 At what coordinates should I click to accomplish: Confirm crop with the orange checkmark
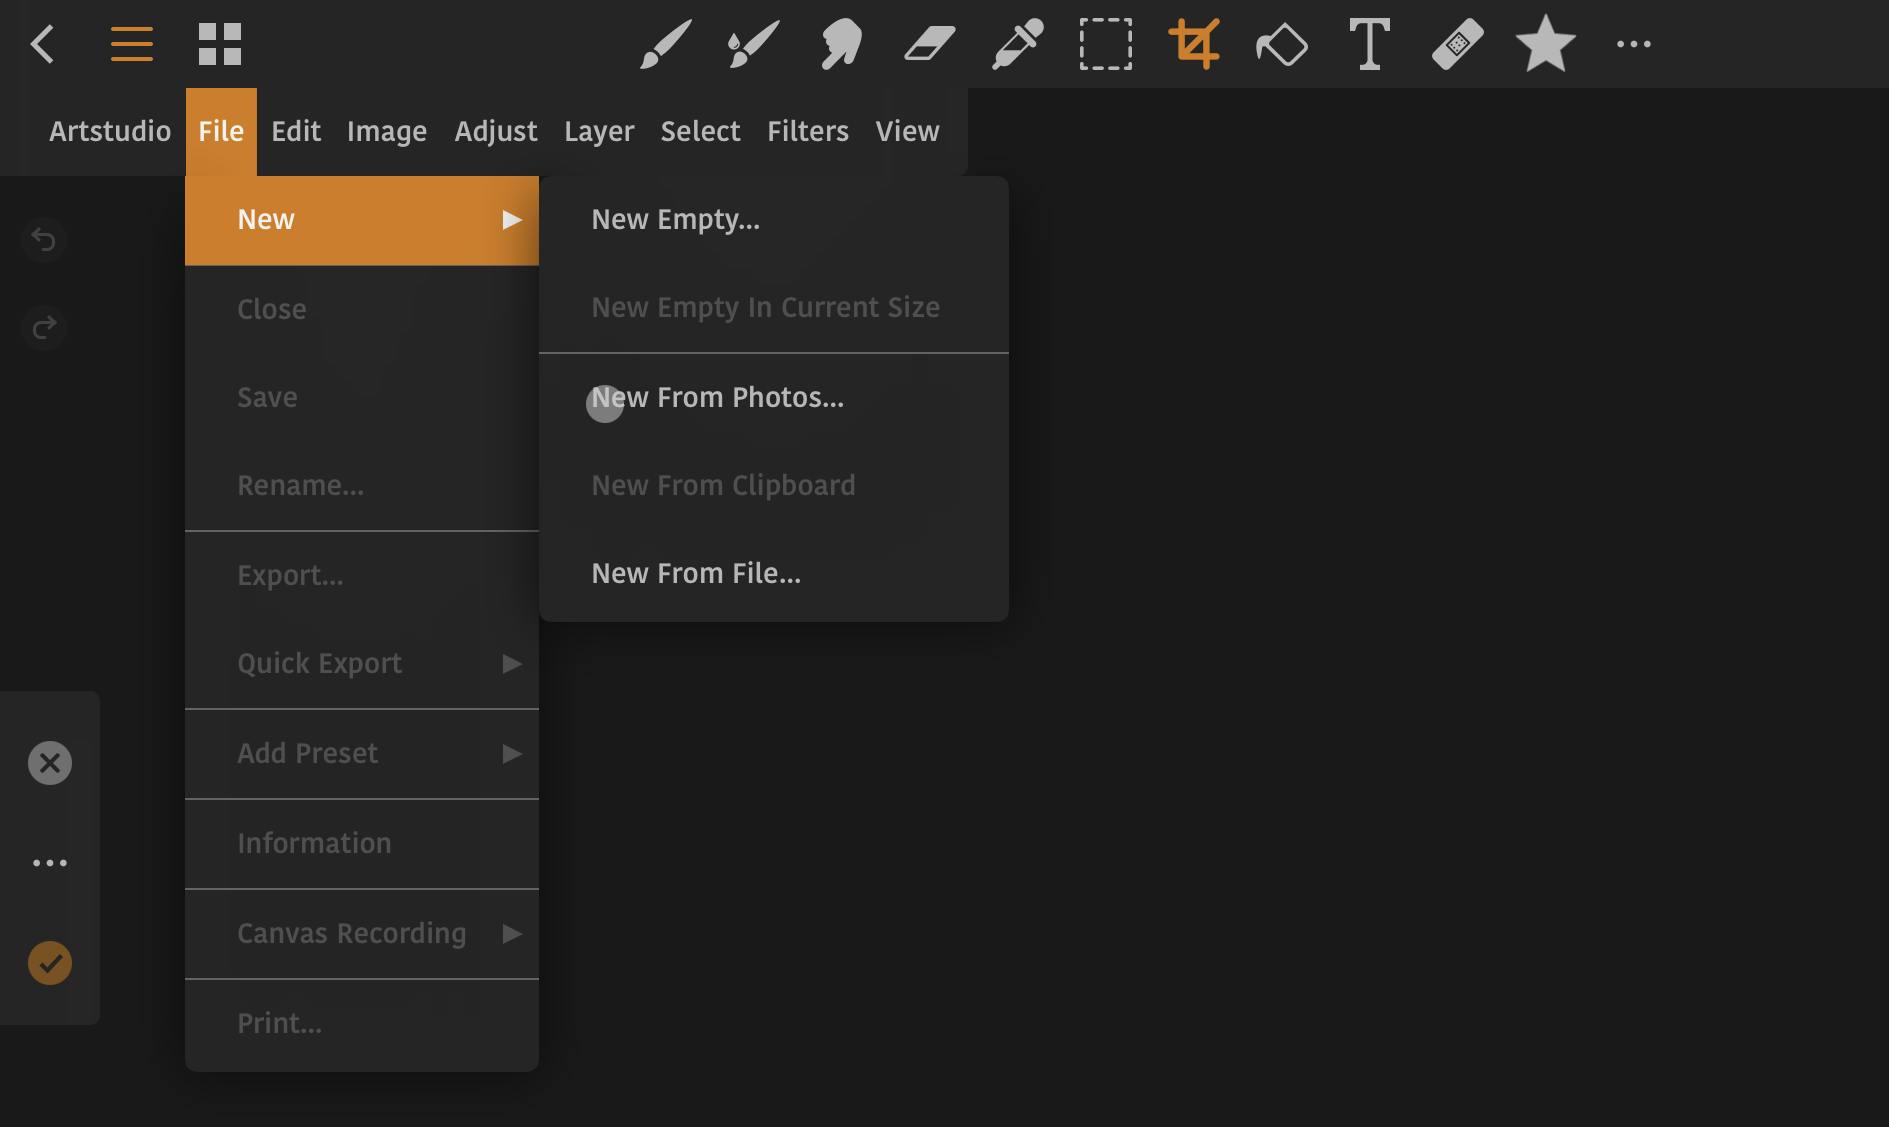pyautogui.click(x=50, y=963)
